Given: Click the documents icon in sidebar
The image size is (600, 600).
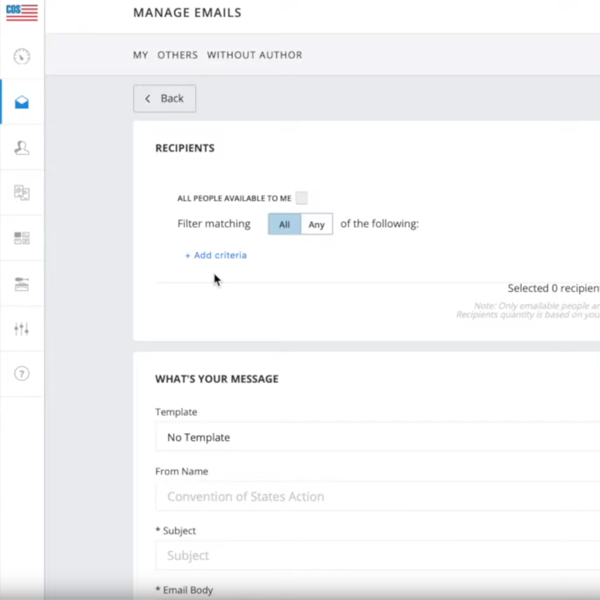Looking at the screenshot, I should coord(22,193).
